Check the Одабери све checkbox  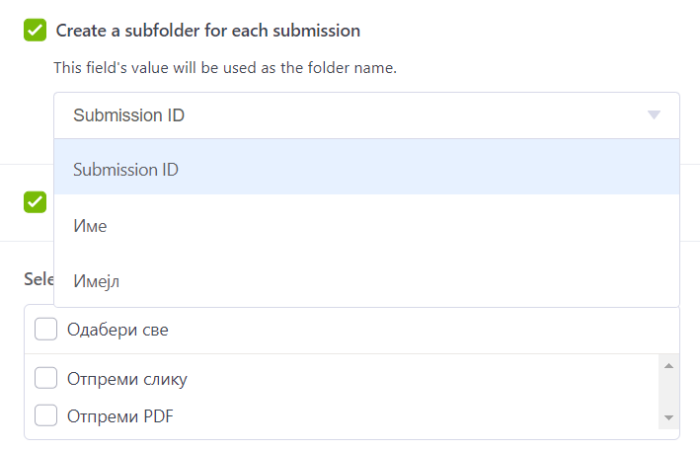[46, 329]
